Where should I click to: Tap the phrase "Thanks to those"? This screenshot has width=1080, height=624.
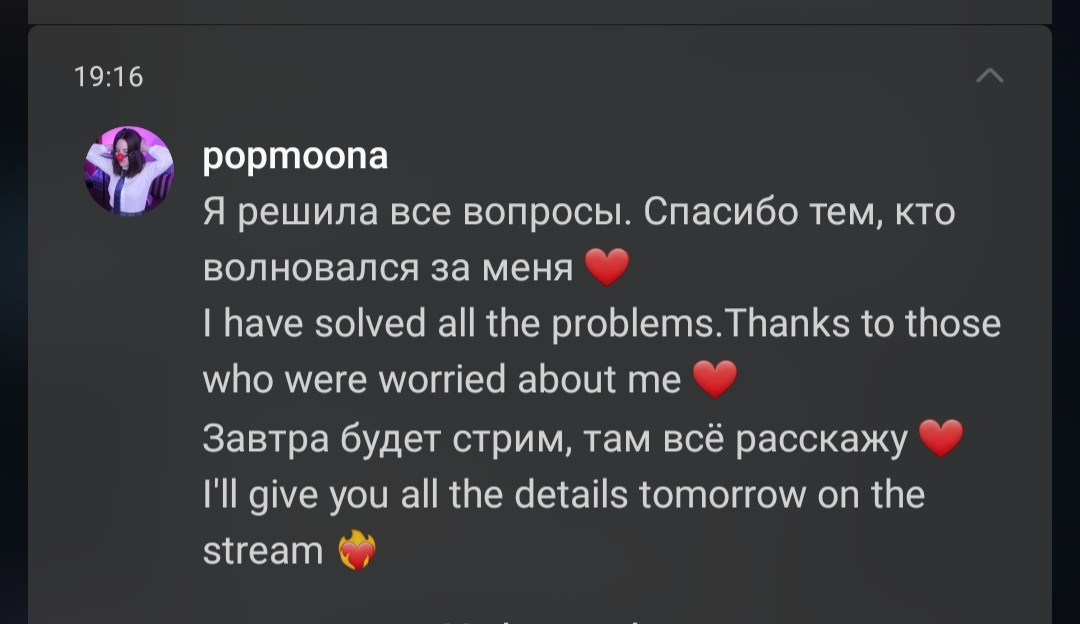point(862,324)
